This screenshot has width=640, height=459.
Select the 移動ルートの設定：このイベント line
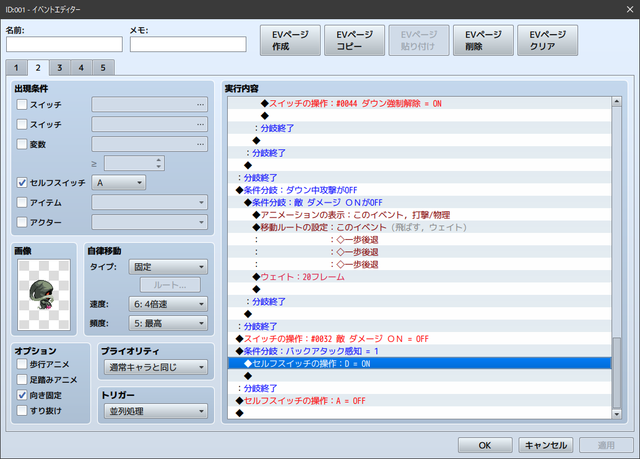tap(419, 227)
